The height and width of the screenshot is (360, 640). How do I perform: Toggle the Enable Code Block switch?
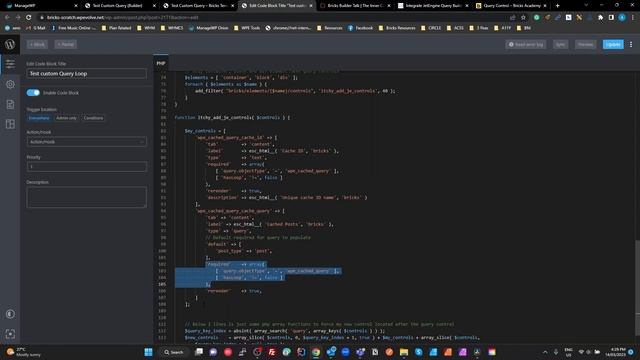33,93
